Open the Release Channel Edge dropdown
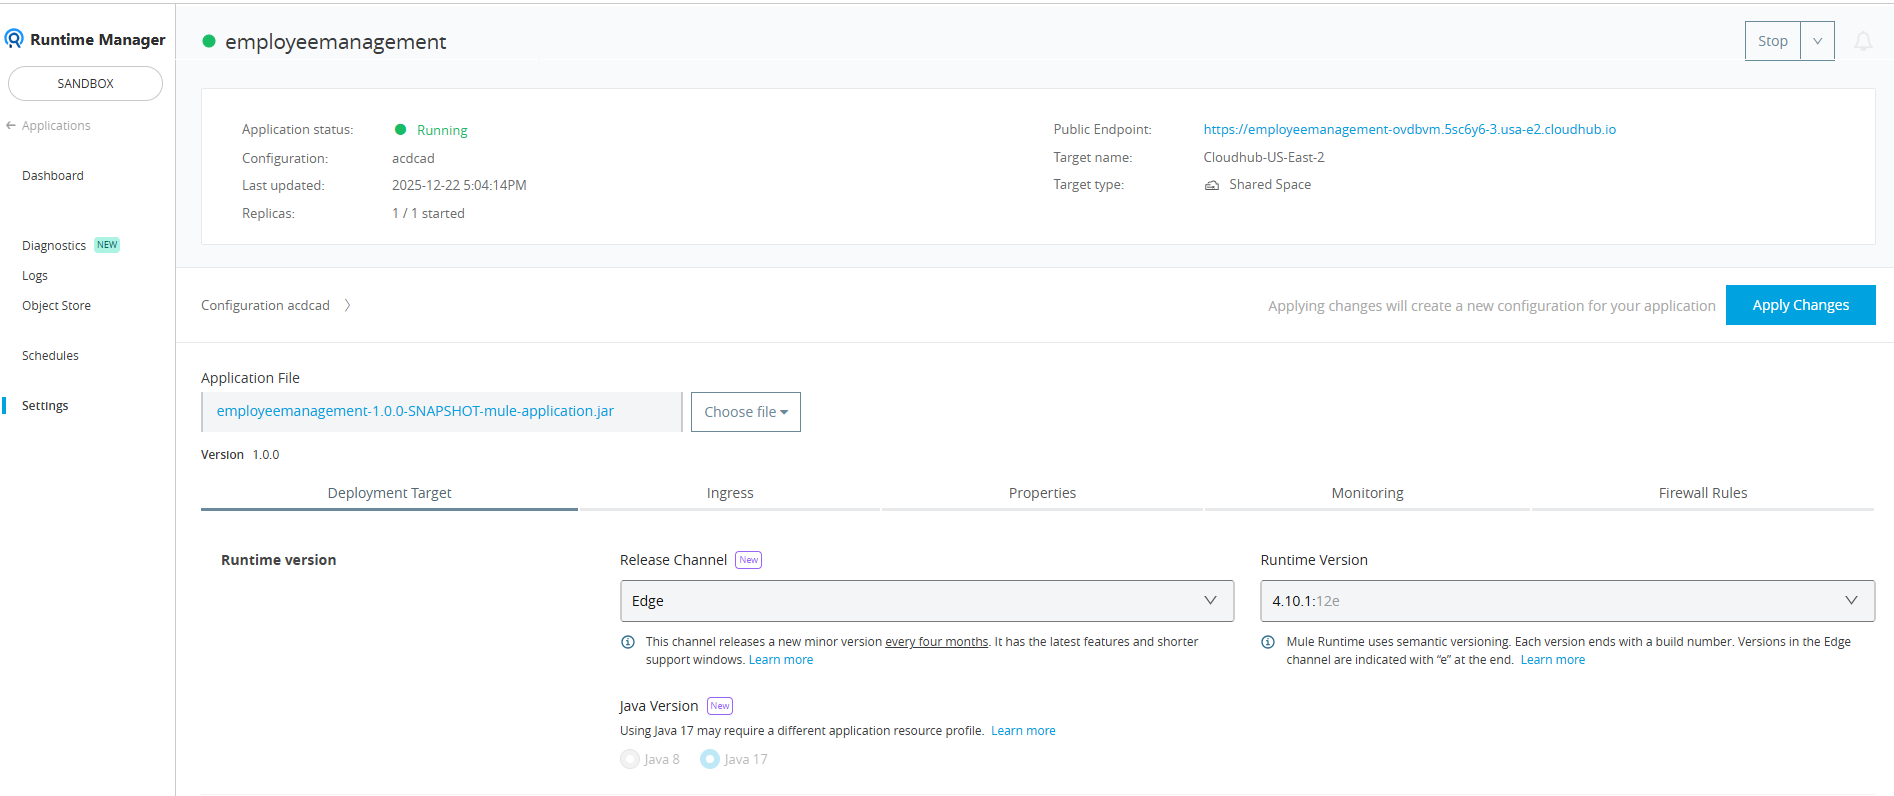 [x=926, y=601]
